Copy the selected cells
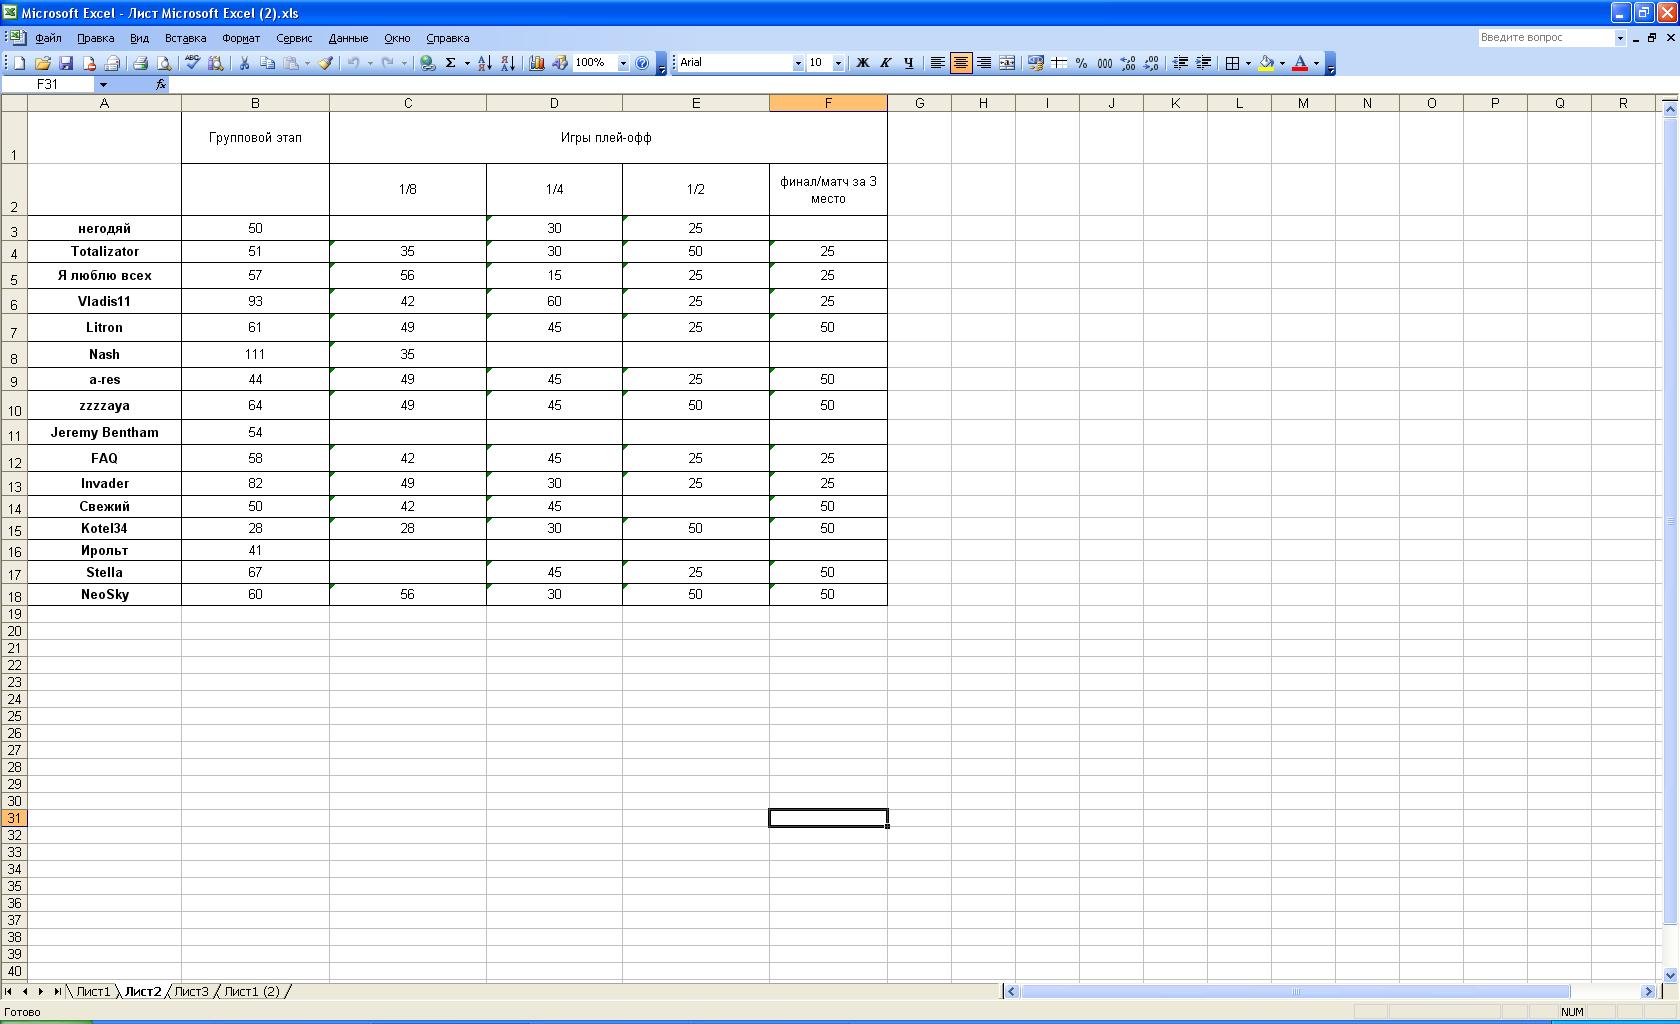 (x=267, y=63)
